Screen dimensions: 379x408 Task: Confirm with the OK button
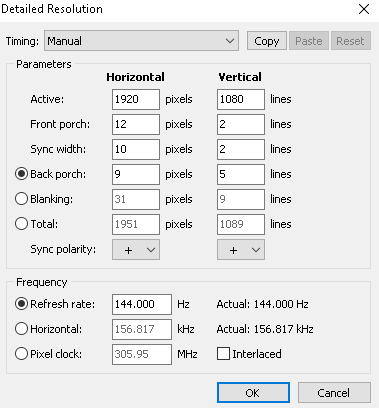click(x=253, y=393)
